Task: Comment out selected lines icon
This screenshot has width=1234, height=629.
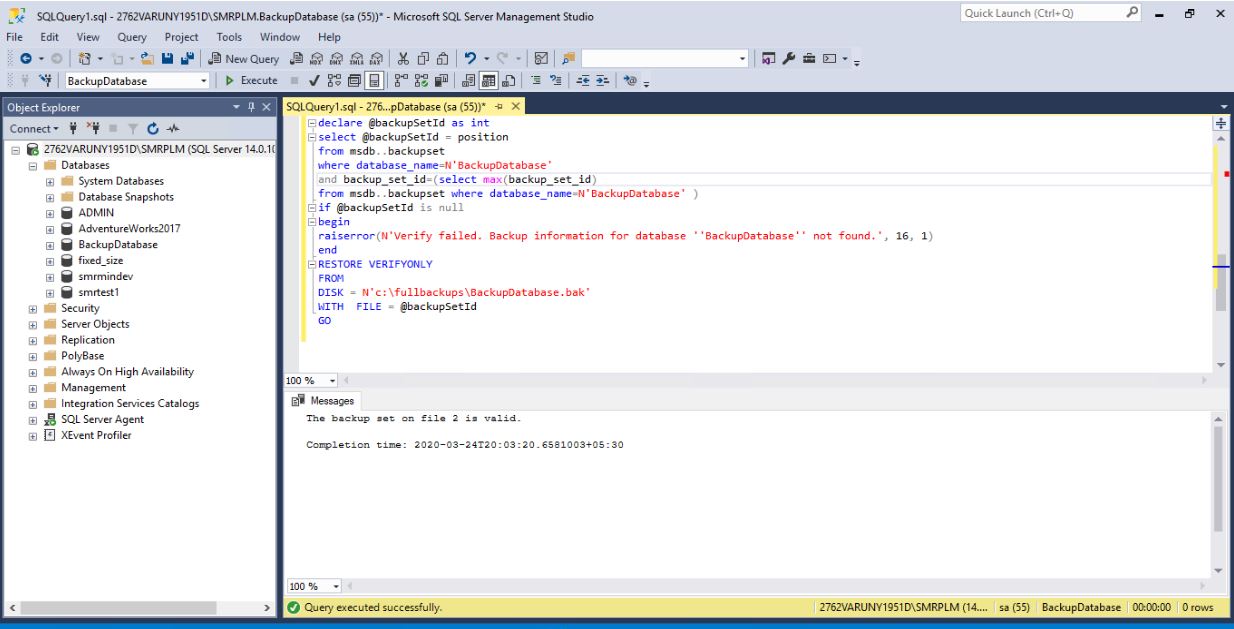Action: [x=536, y=81]
